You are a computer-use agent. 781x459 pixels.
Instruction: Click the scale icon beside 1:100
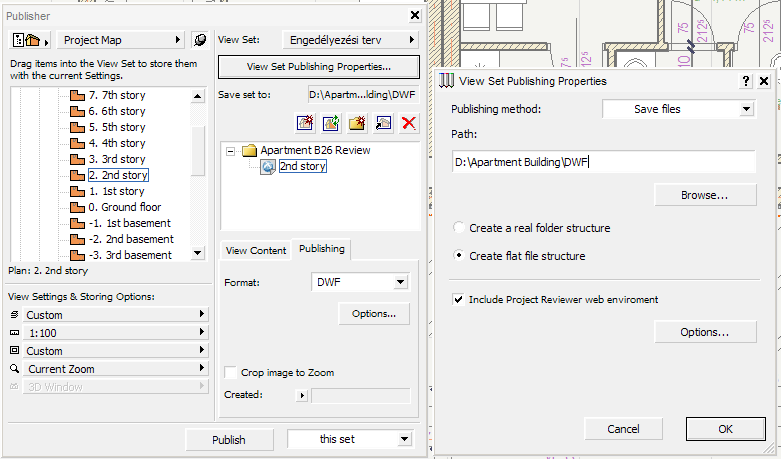tap(14, 333)
